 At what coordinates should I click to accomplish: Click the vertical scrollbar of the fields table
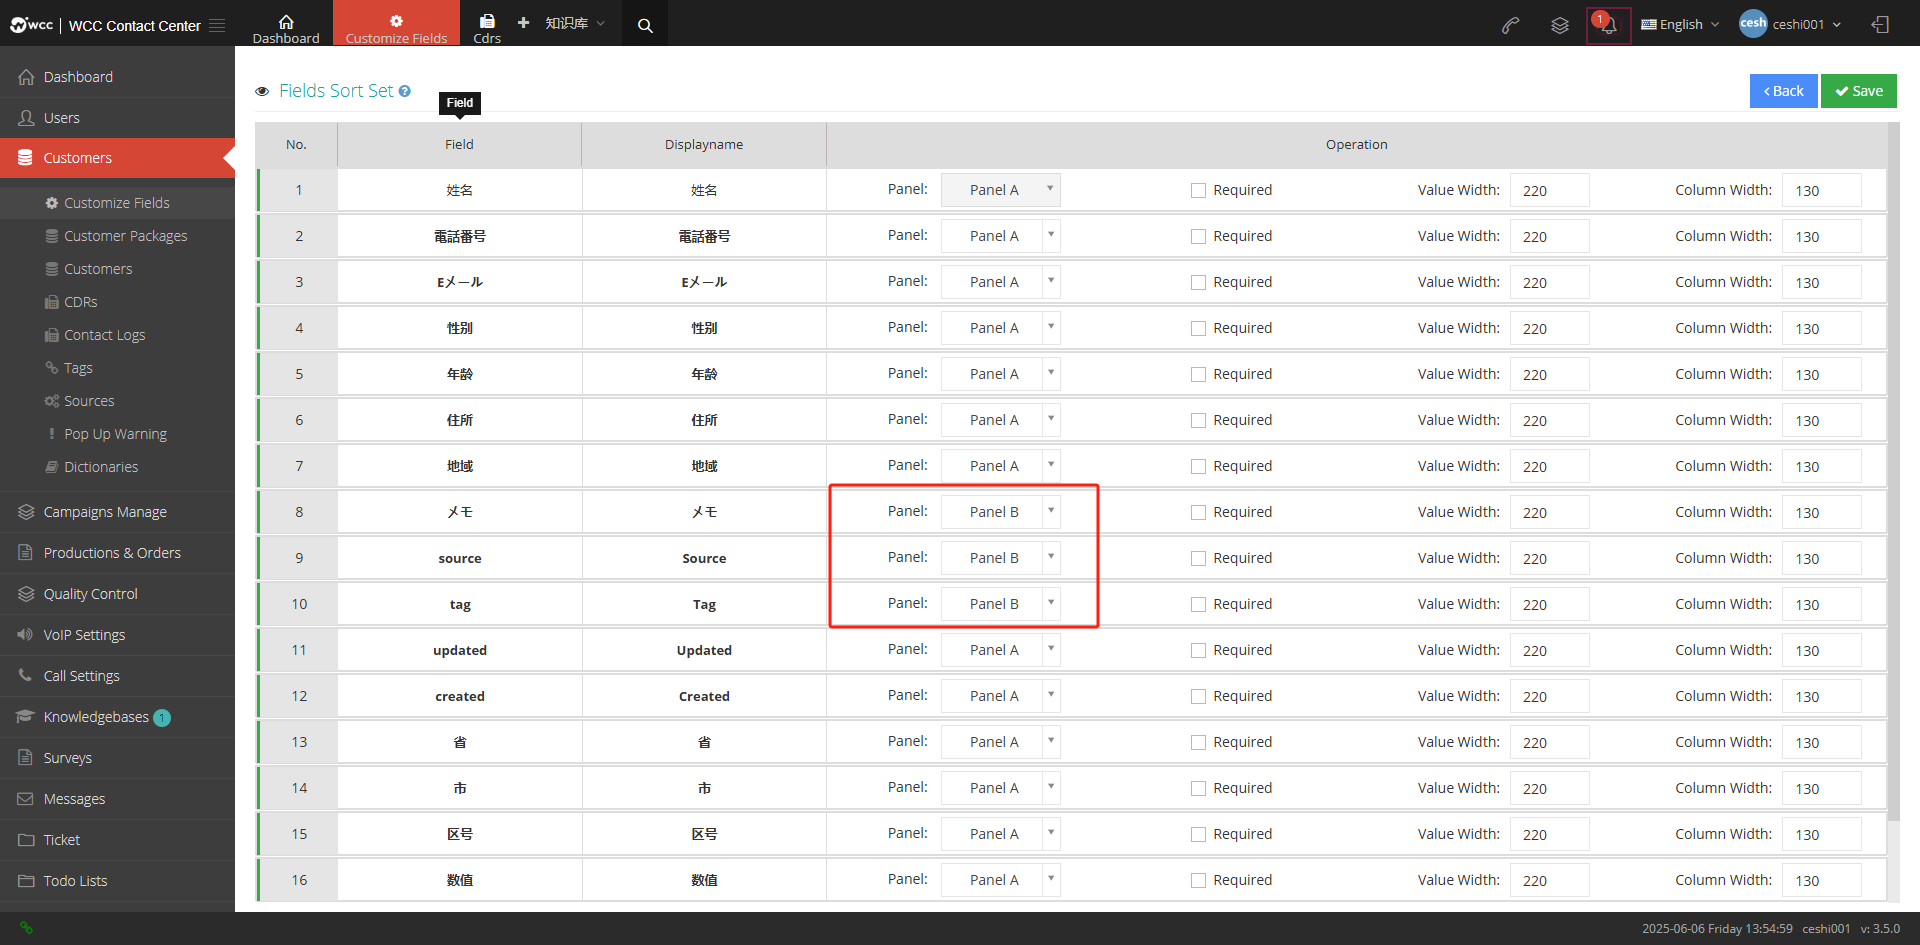(1893, 470)
